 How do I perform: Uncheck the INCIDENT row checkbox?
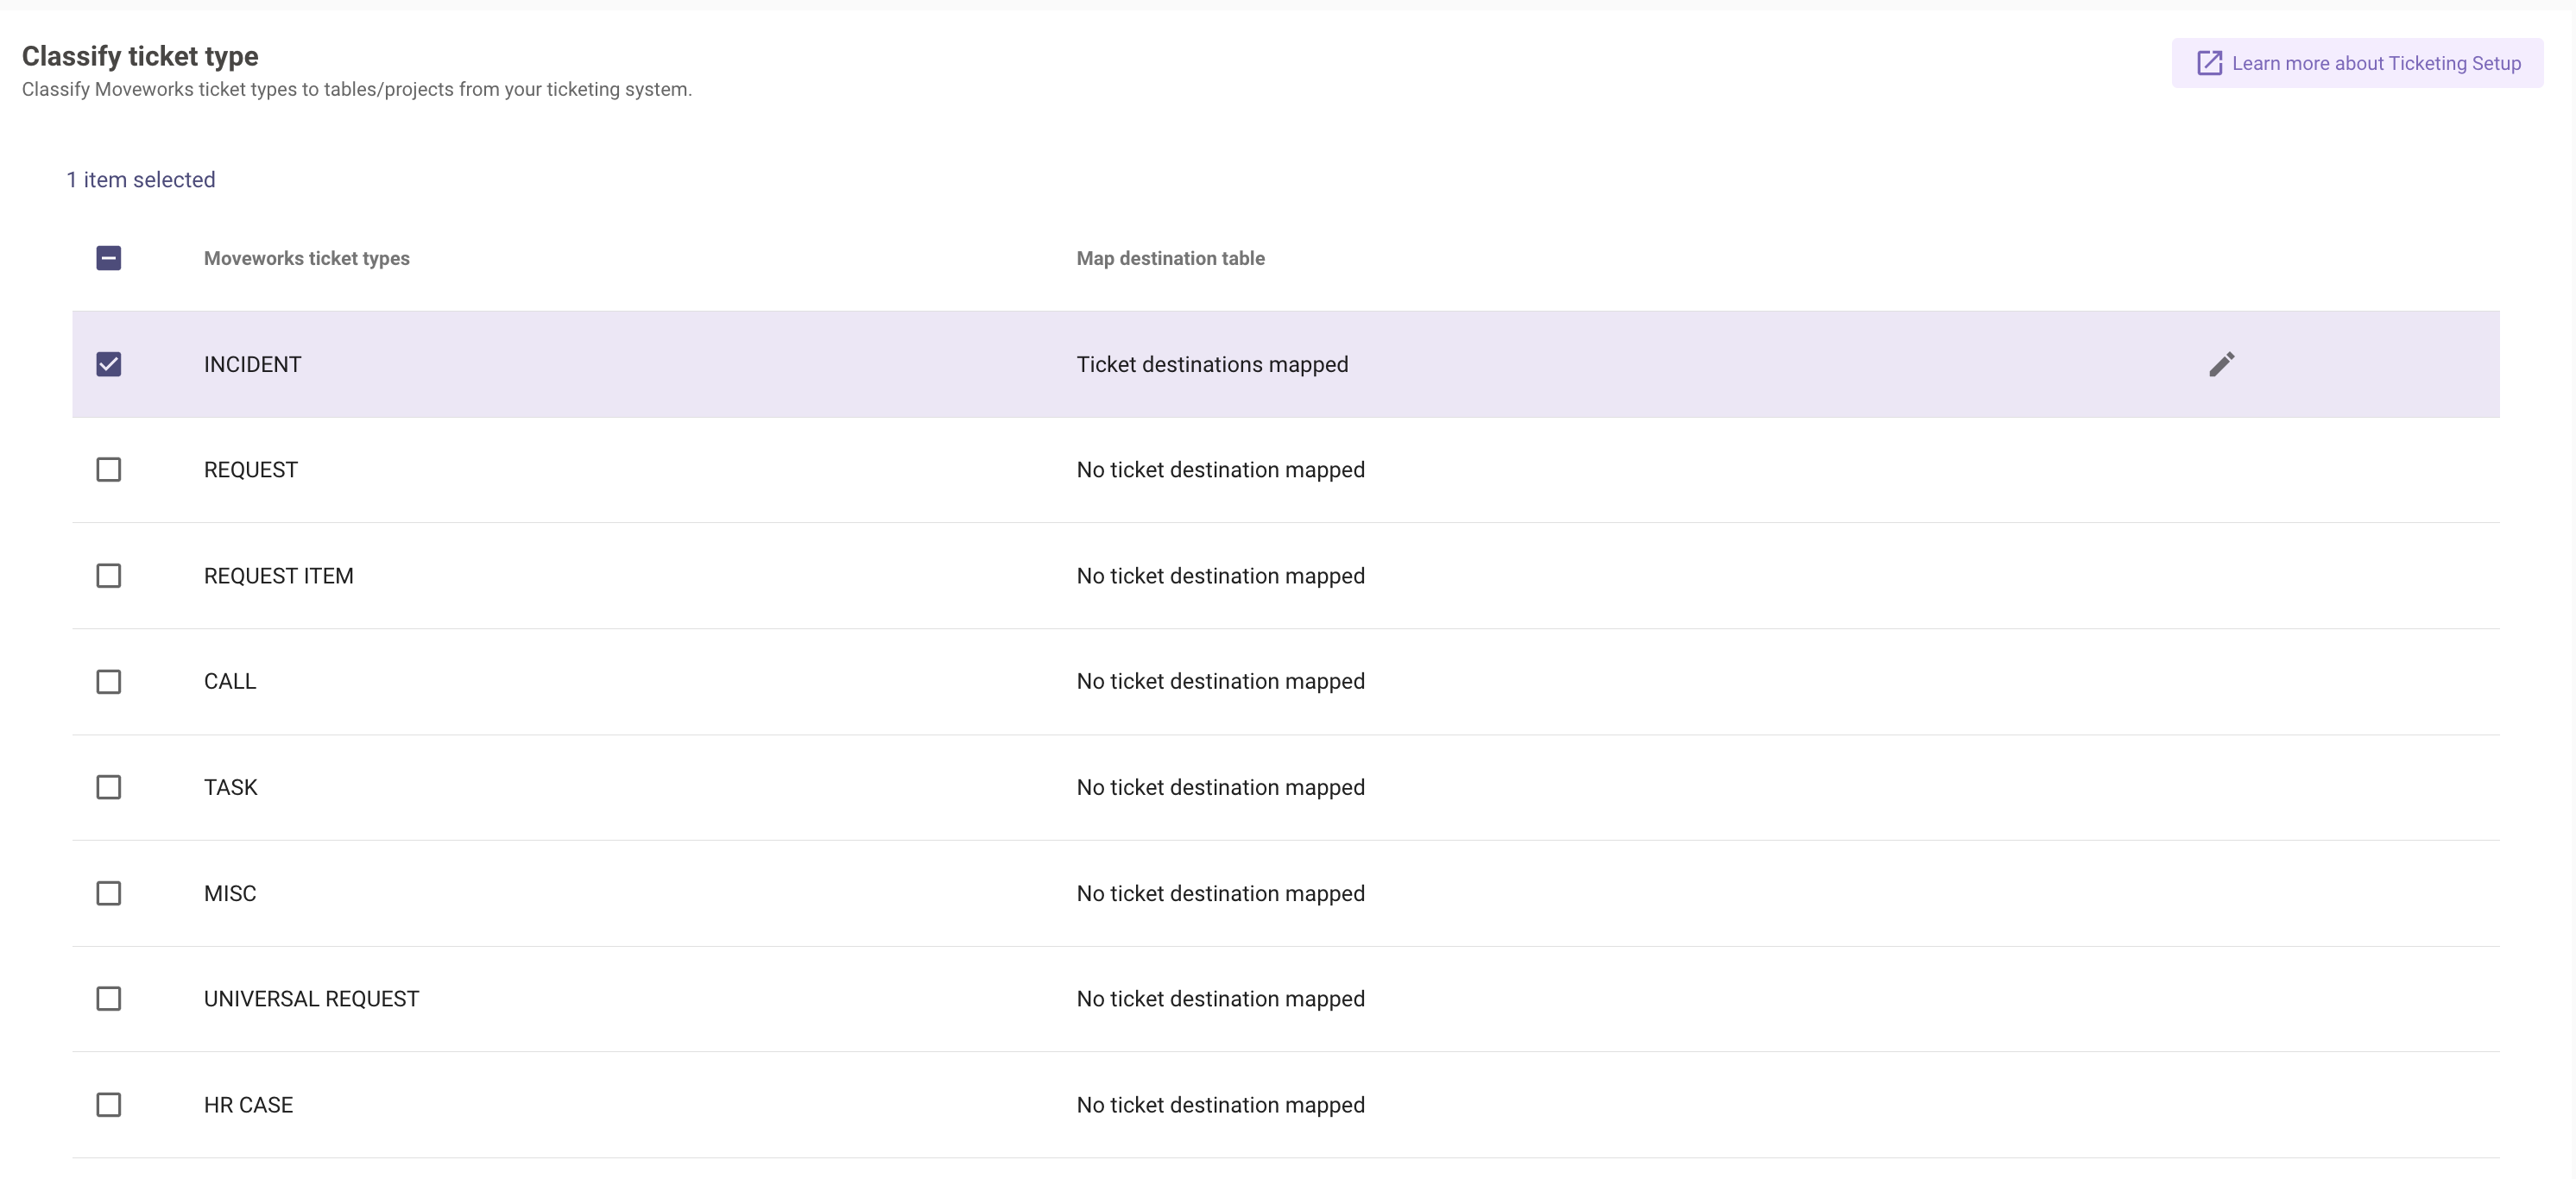coord(109,364)
